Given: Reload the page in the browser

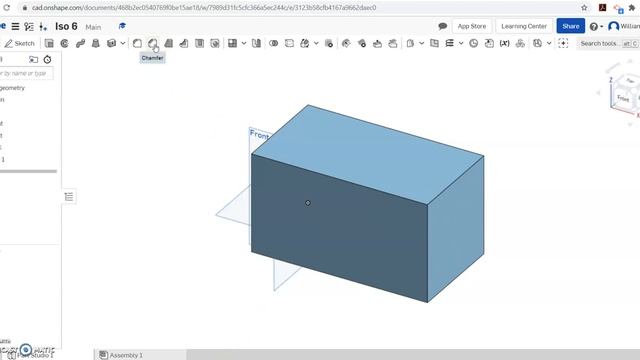Looking at the screenshot, I should point(7,8).
